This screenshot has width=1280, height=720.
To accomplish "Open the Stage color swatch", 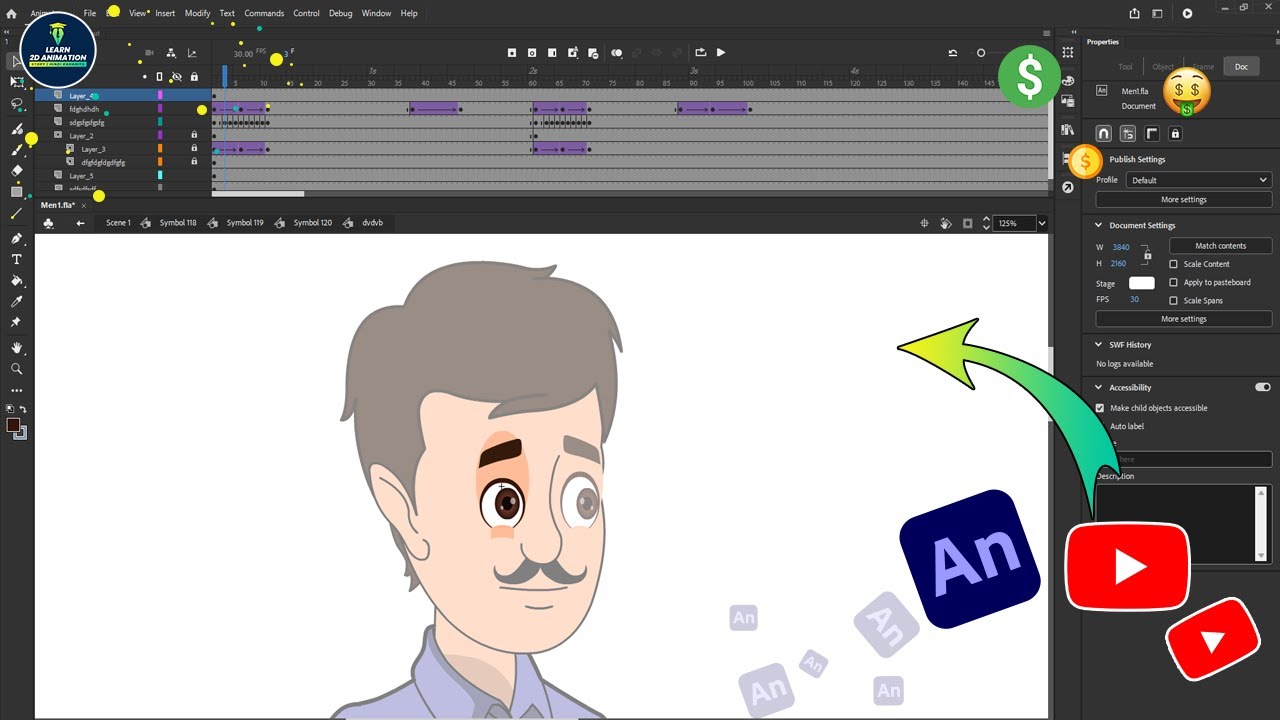I will click(x=1142, y=283).
